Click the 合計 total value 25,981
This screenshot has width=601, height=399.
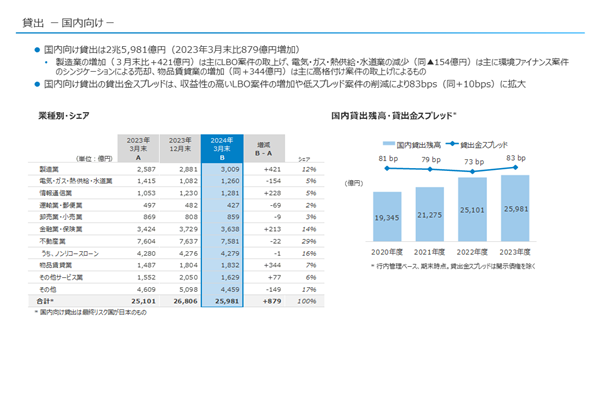pyautogui.click(x=227, y=301)
